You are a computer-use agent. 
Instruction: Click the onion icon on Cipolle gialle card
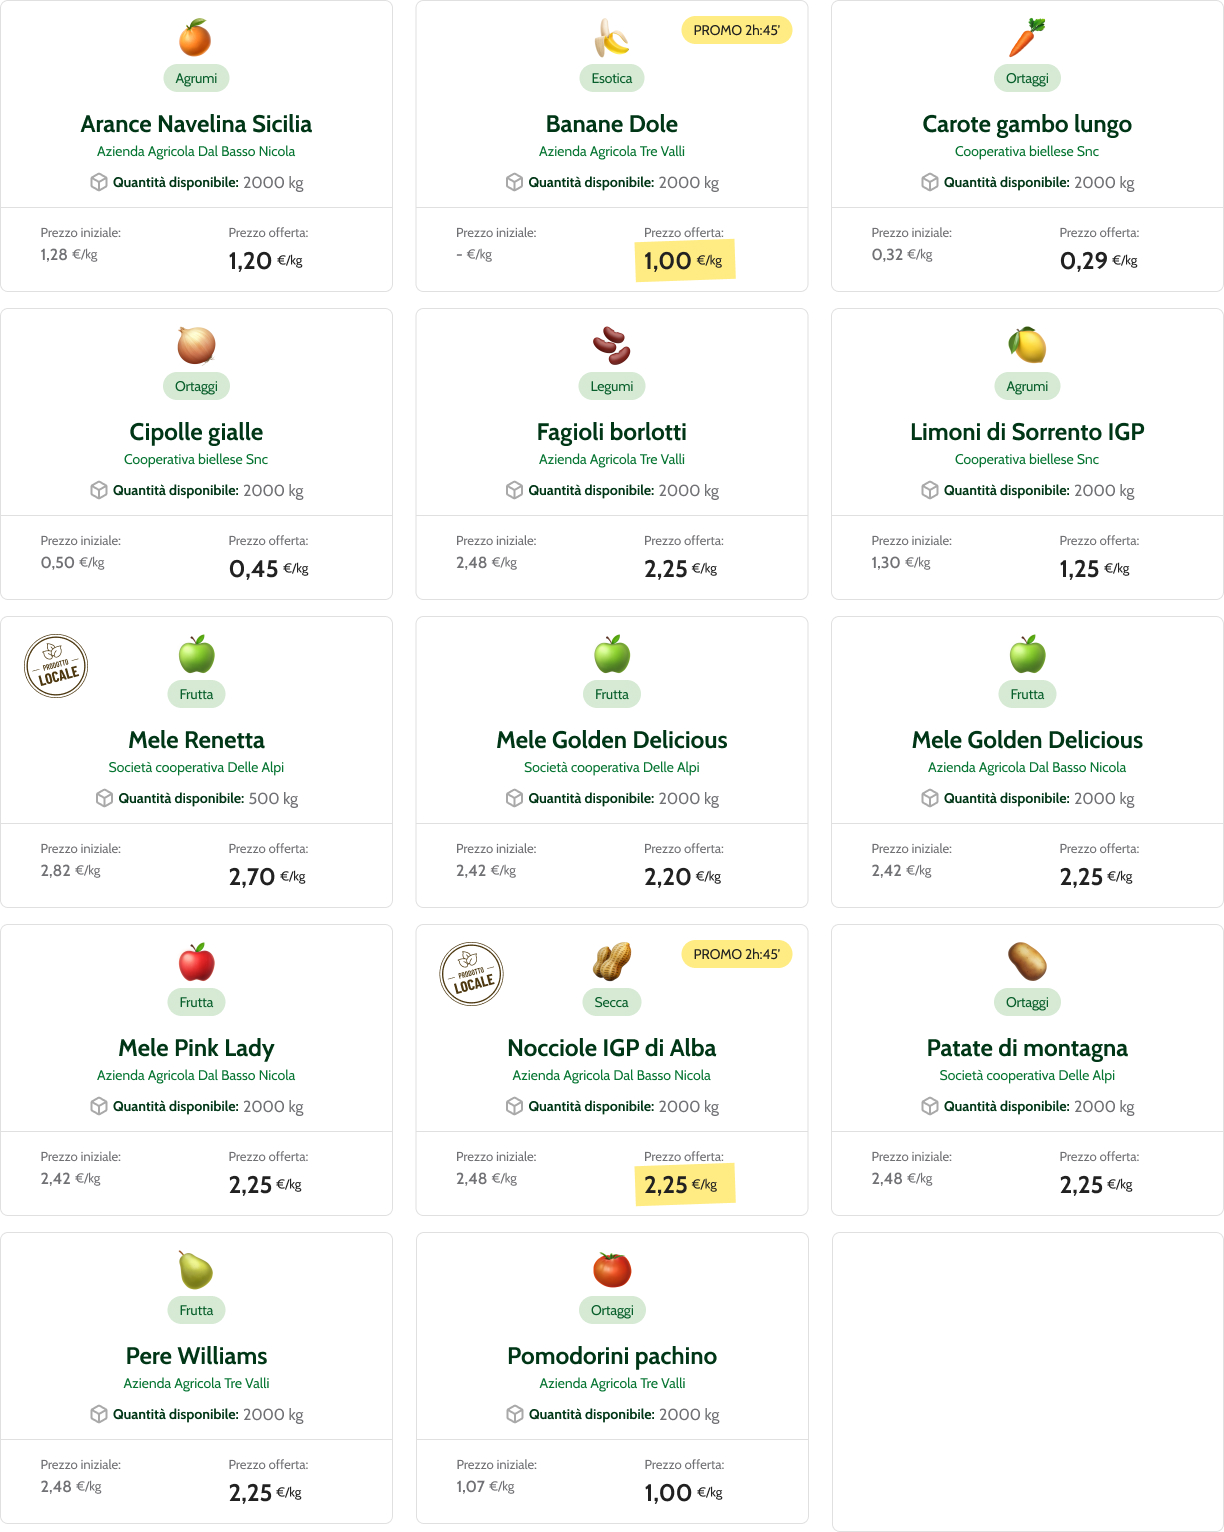tap(196, 346)
